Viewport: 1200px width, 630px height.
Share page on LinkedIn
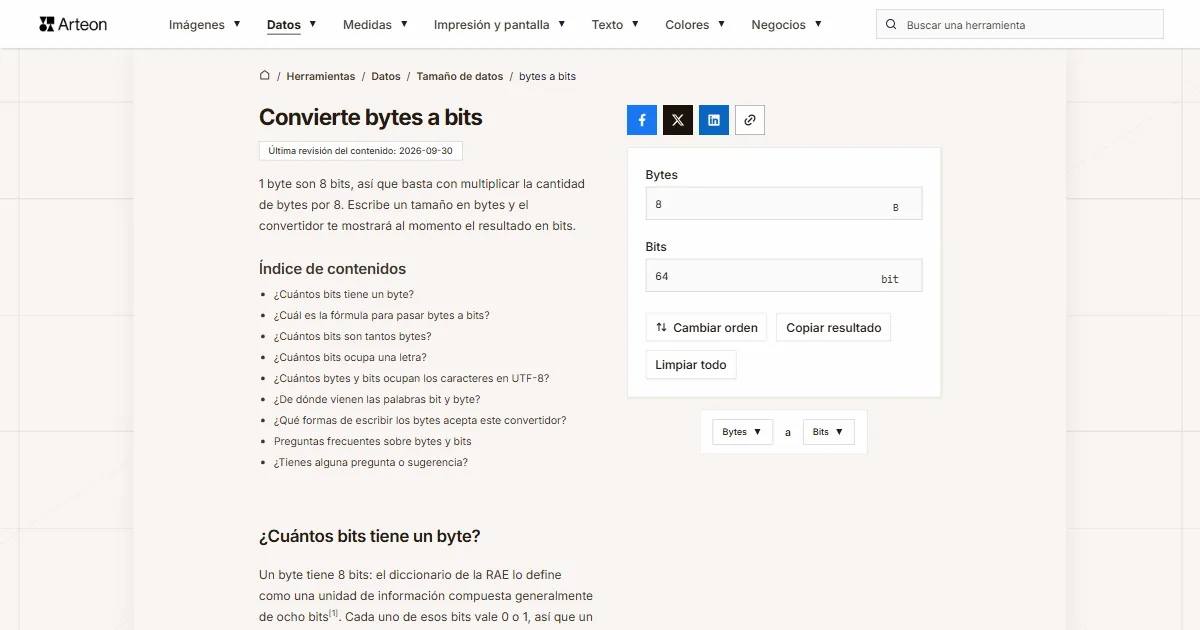[714, 120]
